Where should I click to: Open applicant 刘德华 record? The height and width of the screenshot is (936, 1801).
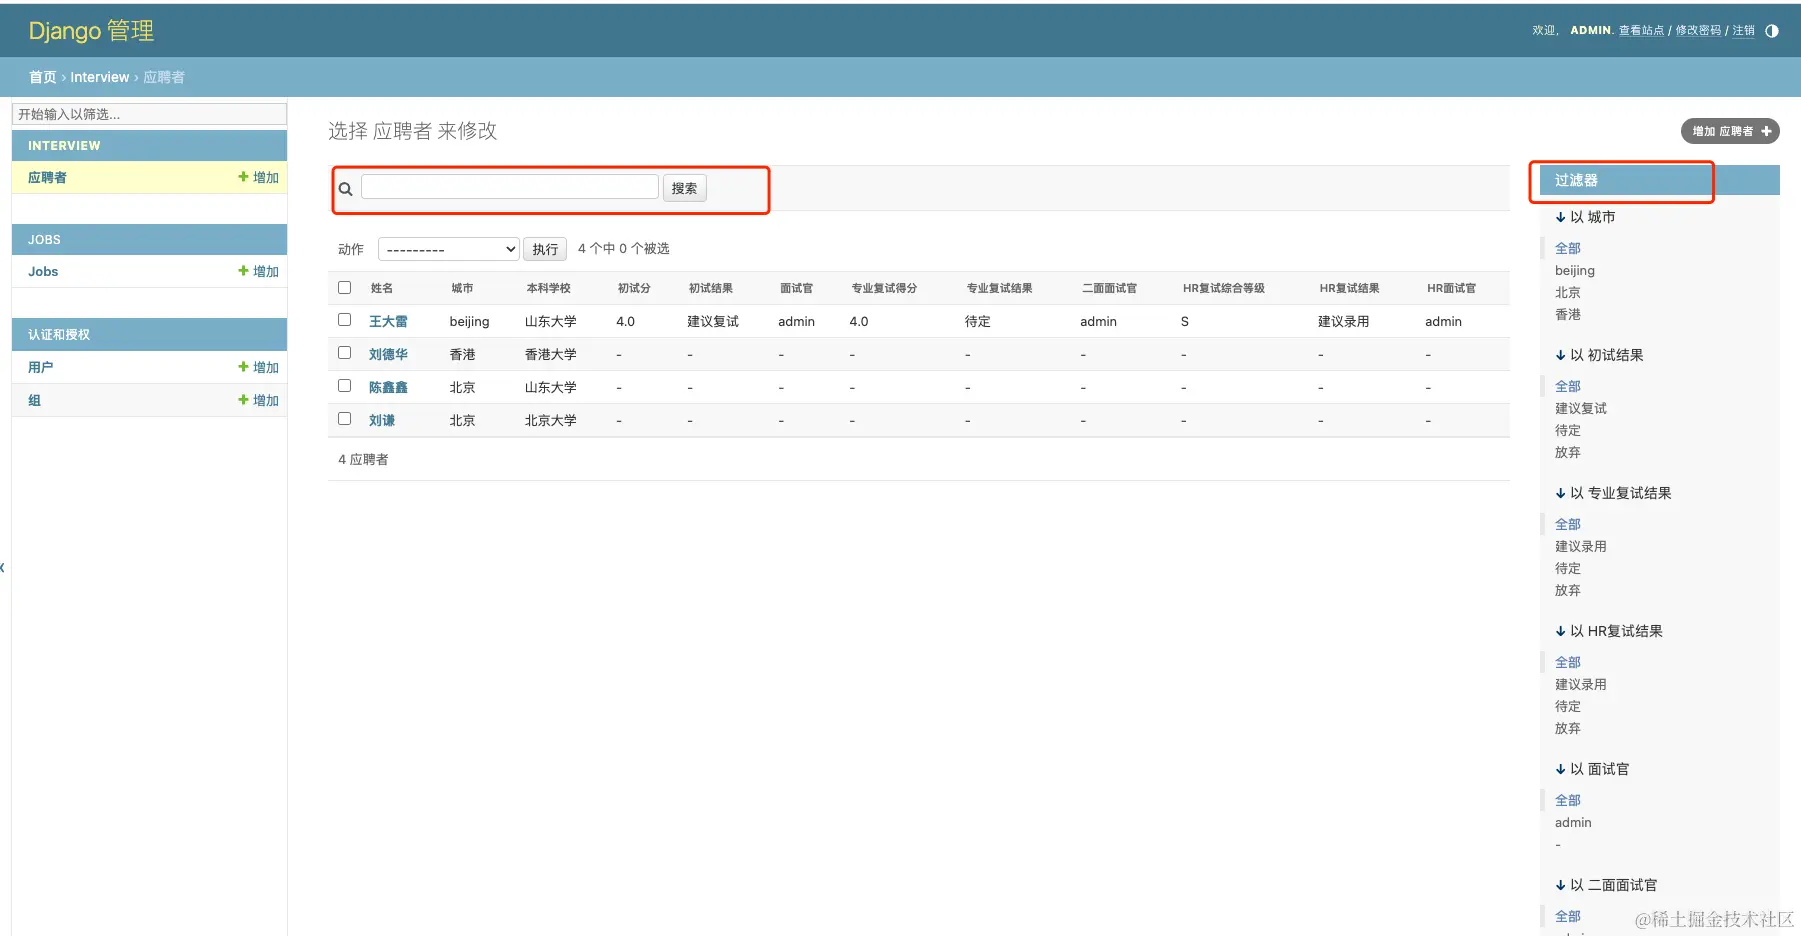pyautogui.click(x=388, y=354)
